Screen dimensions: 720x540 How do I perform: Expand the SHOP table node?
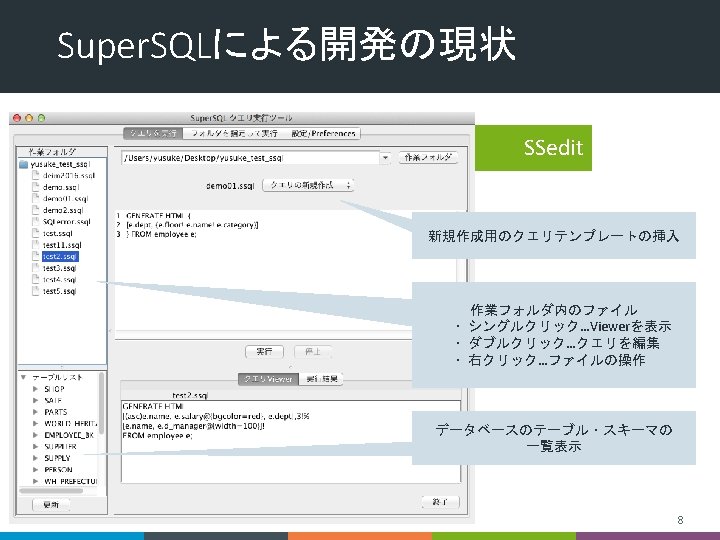pos(35,389)
